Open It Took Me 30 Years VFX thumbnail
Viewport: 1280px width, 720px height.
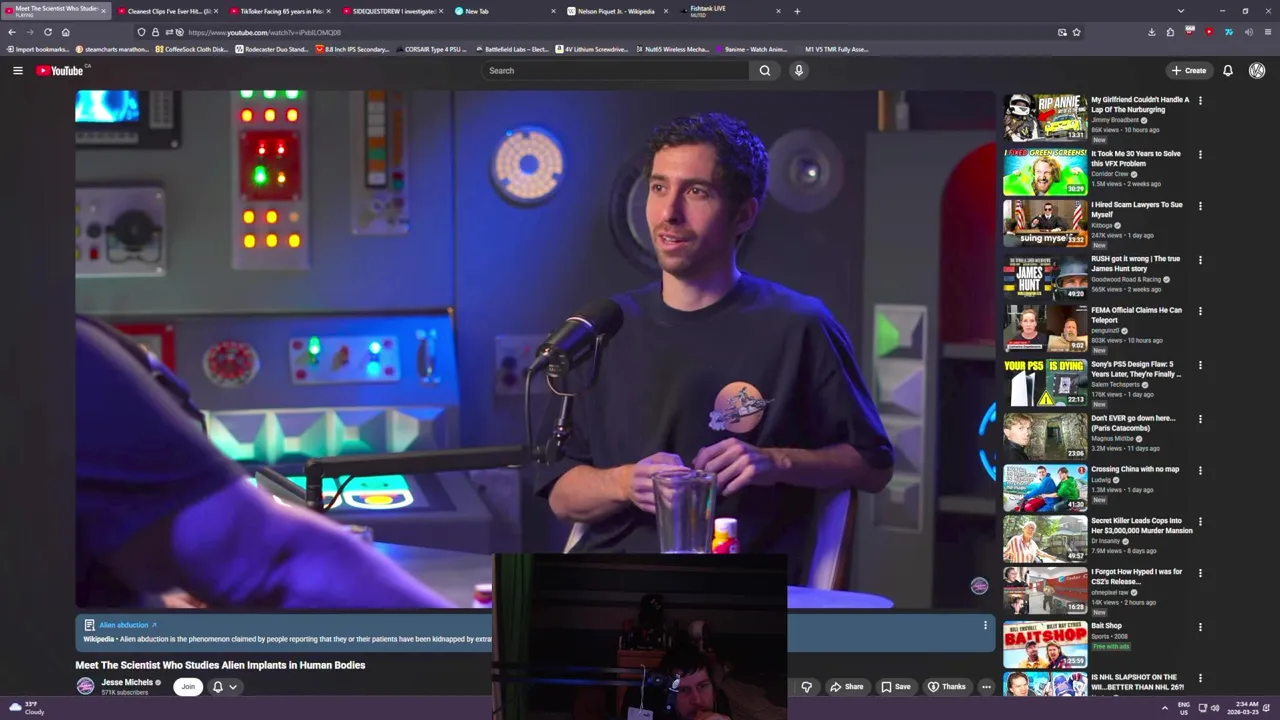pos(1045,171)
